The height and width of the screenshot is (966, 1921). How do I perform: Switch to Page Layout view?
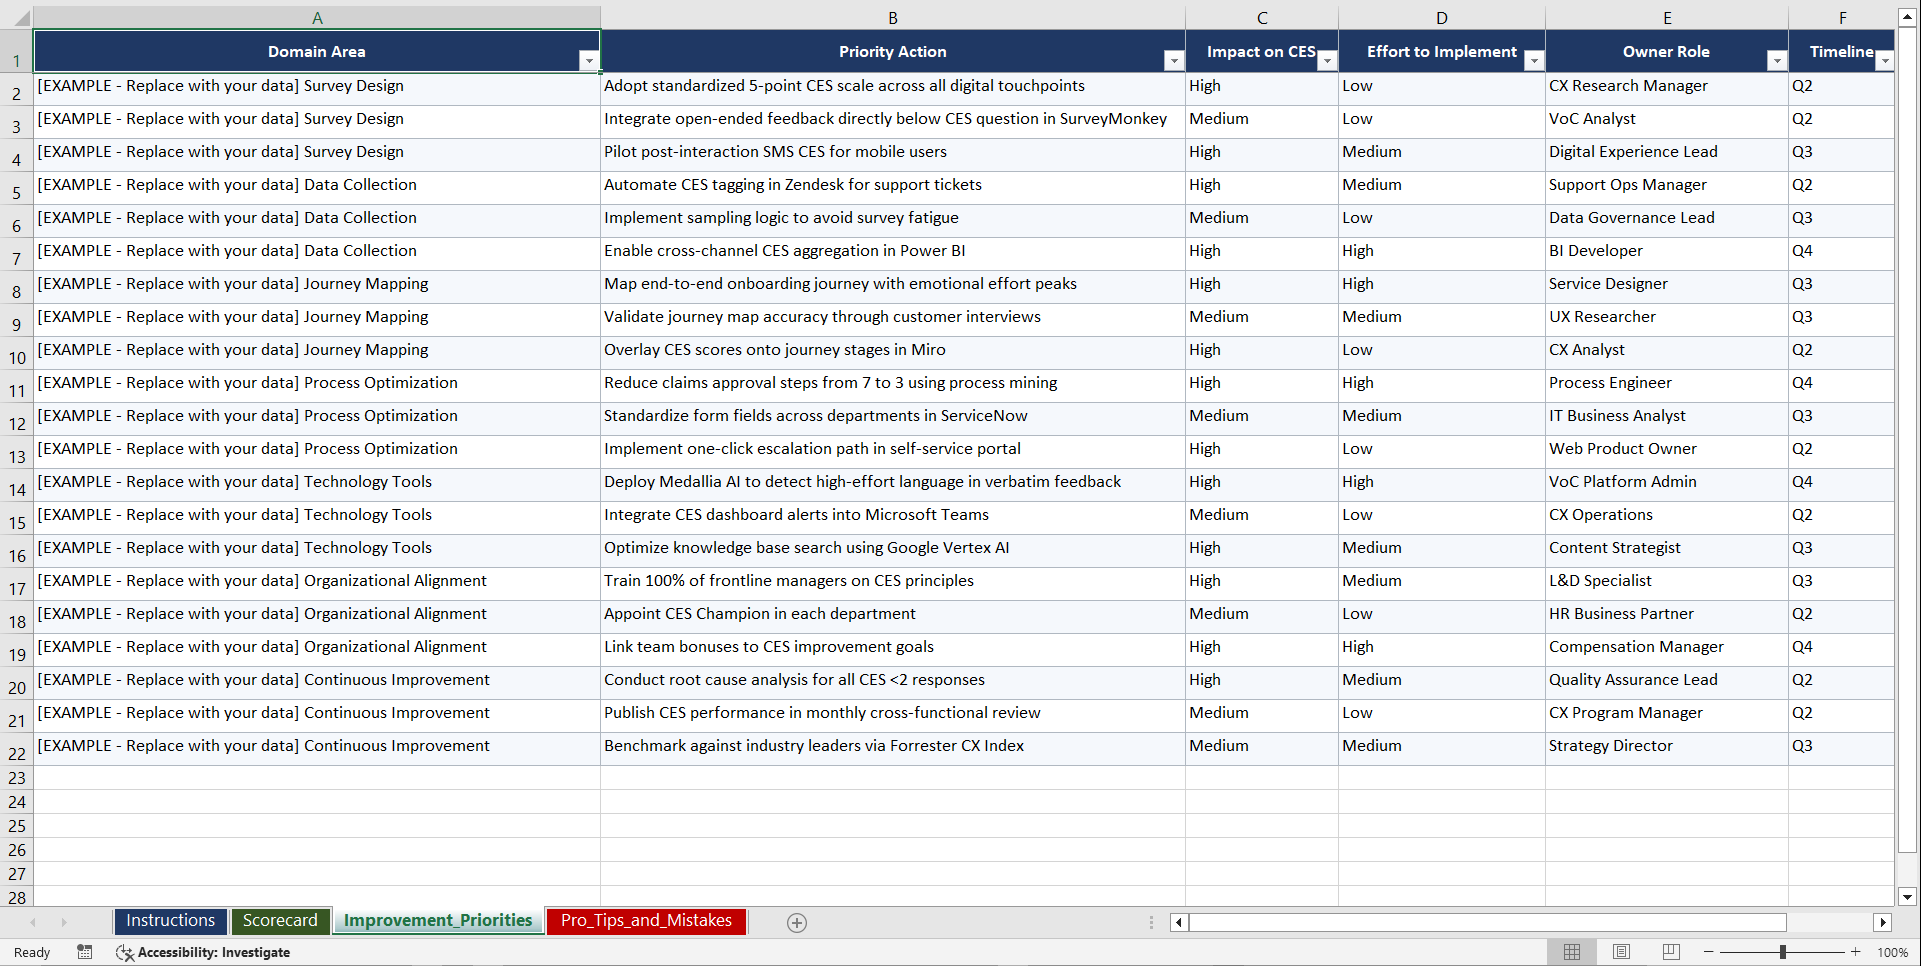coord(1621,952)
